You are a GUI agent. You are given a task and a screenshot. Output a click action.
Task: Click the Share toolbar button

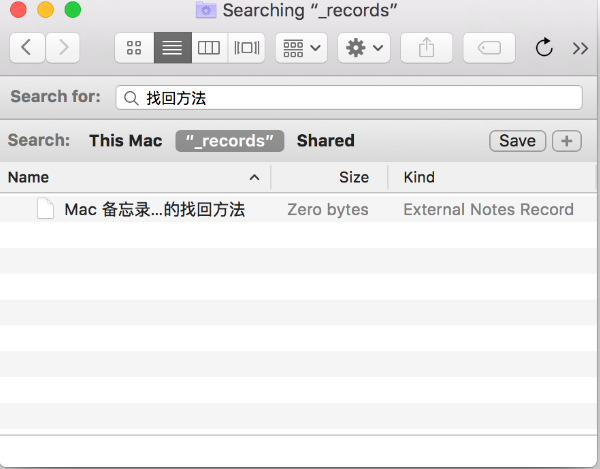pyautogui.click(x=426, y=47)
